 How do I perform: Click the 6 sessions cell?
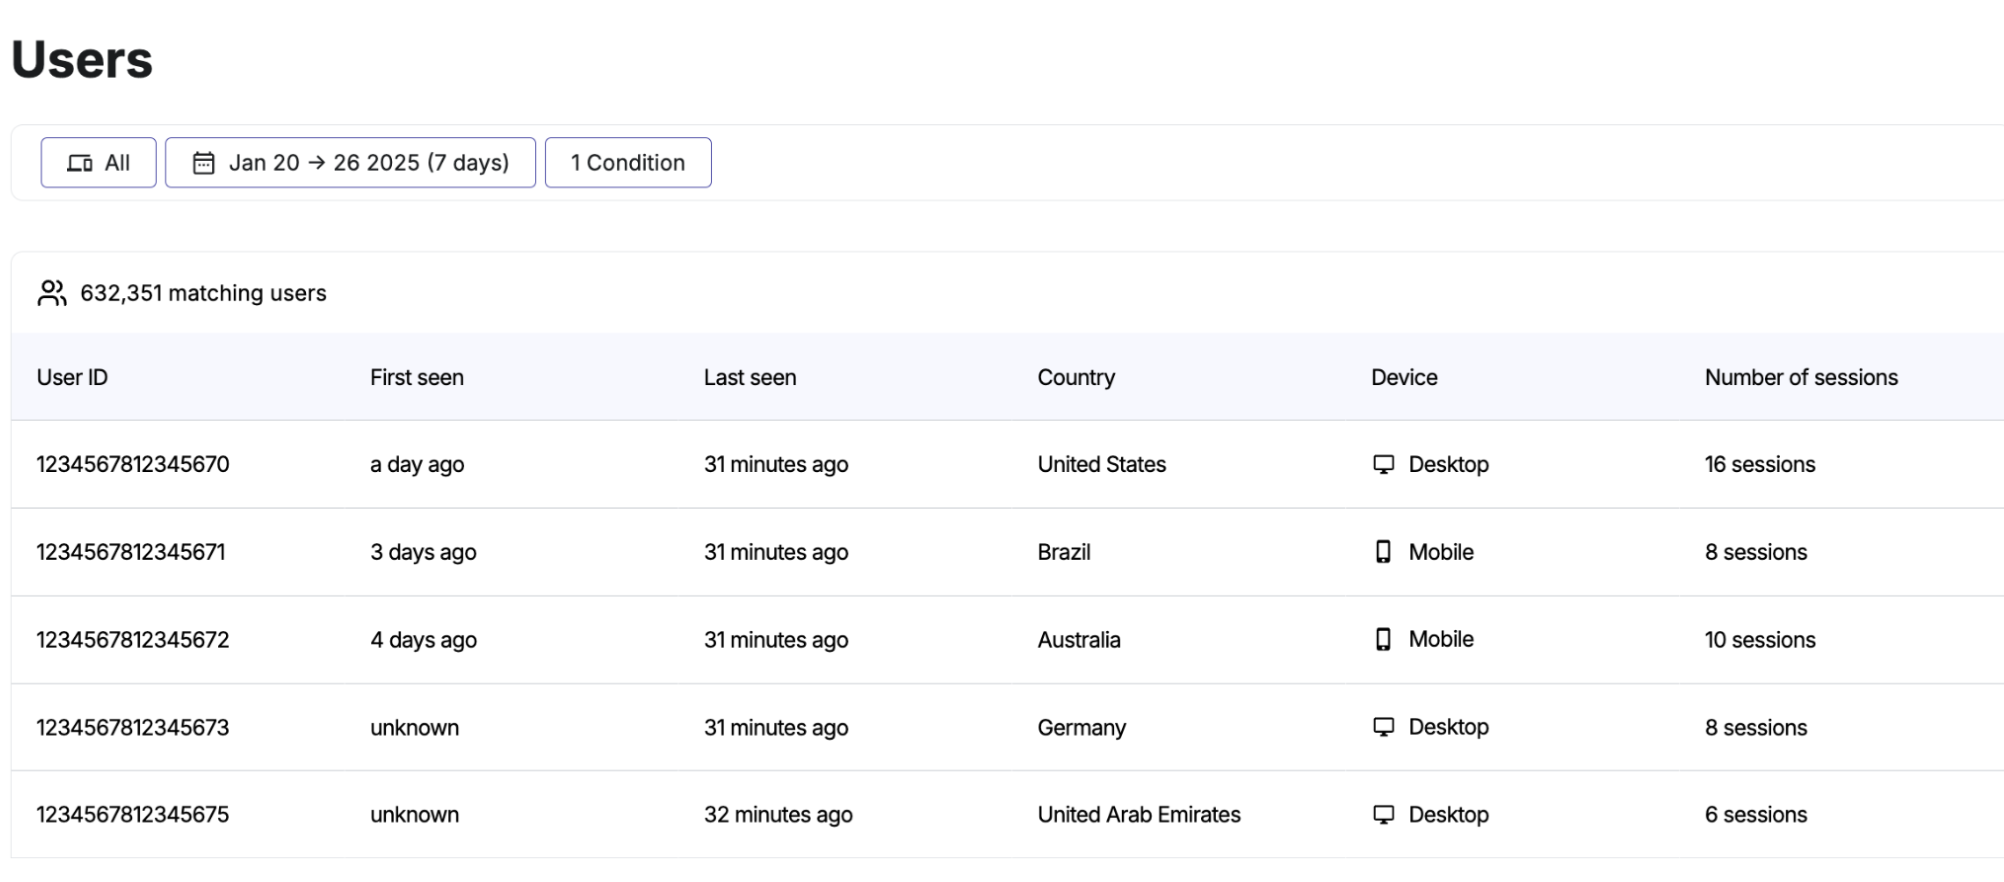coord(1756,814)
